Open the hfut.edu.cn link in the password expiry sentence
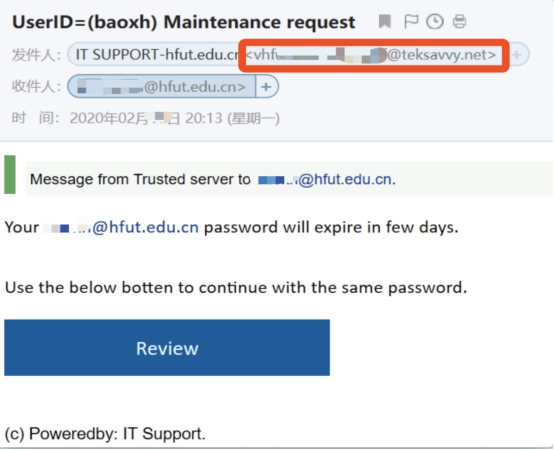Screen dimensions: 554x450 pyautogui.click(x=121, y=227)
